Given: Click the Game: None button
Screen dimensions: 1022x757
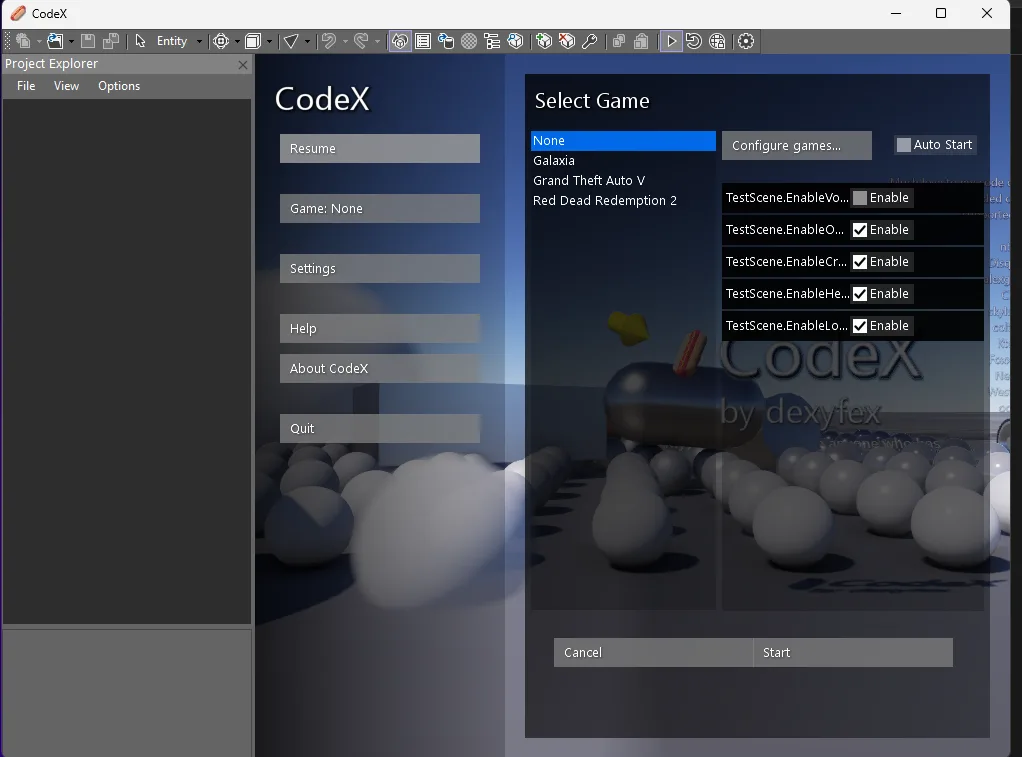Looking at the screenshot, I should (x=380, y=209).
